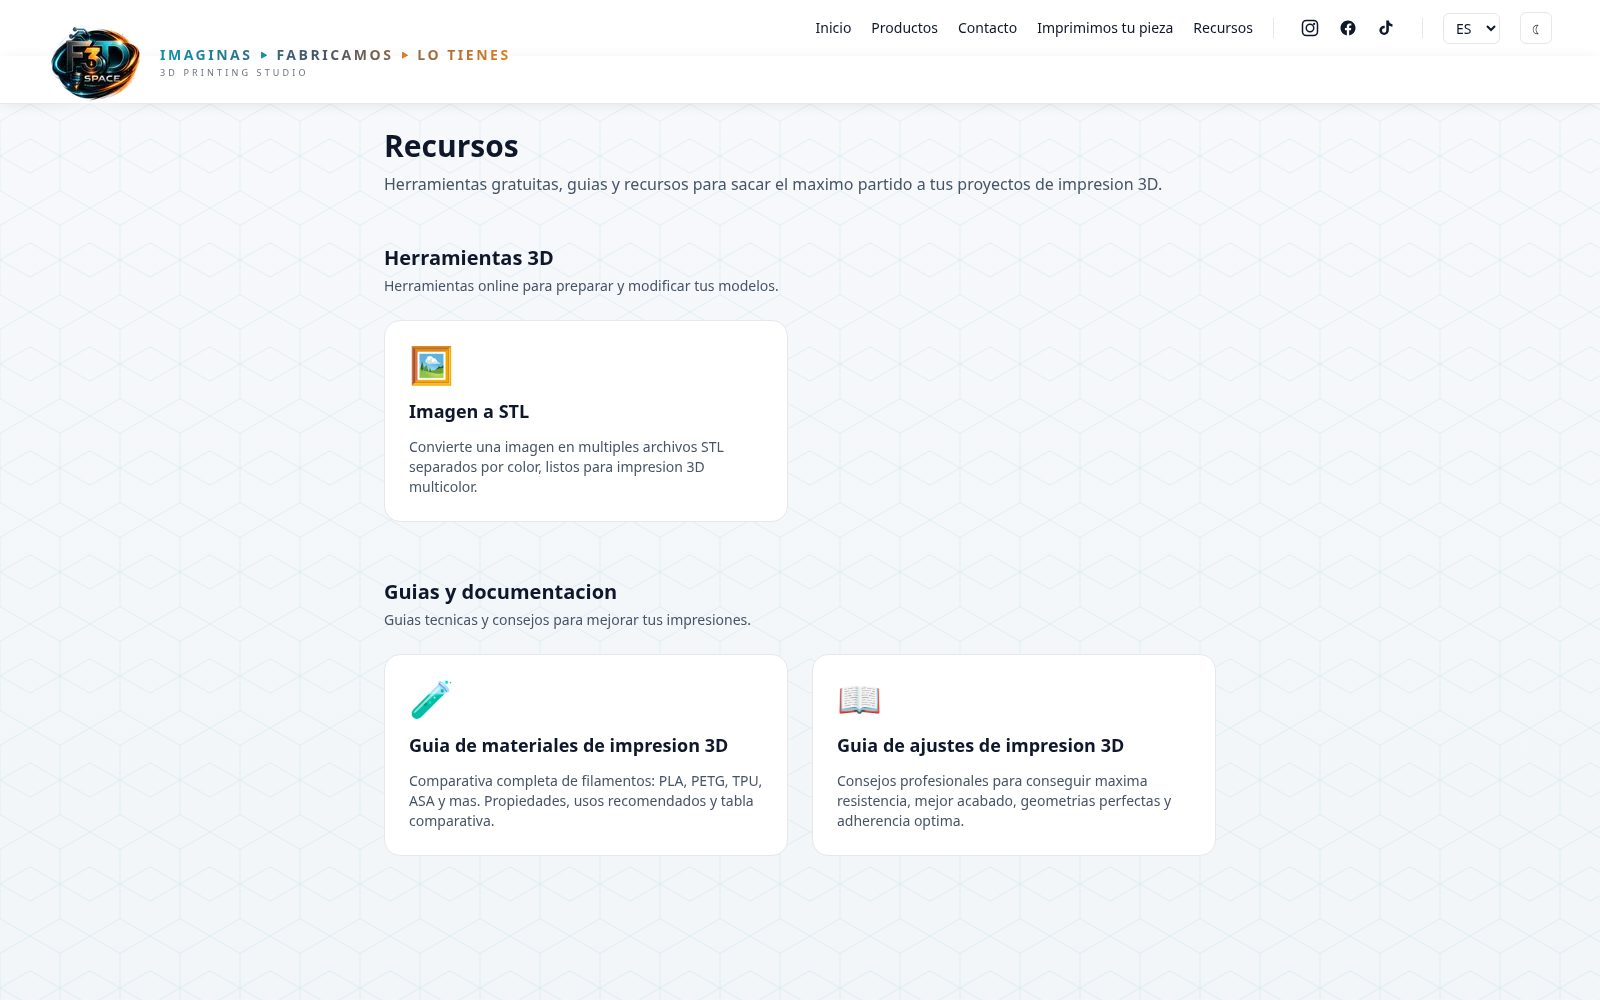Viewport: 1600px width, 1000px height.
Task: Open the Facebook page icon
Action: pyautogui.click(x=1348, y=28)
